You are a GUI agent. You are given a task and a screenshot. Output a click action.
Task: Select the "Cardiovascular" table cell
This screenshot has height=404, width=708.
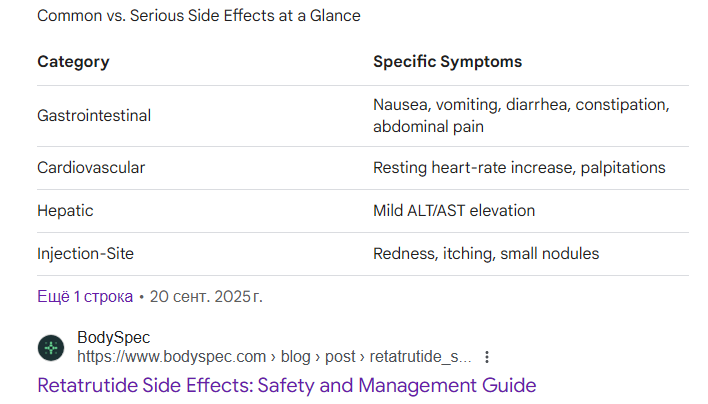(91, 168)
